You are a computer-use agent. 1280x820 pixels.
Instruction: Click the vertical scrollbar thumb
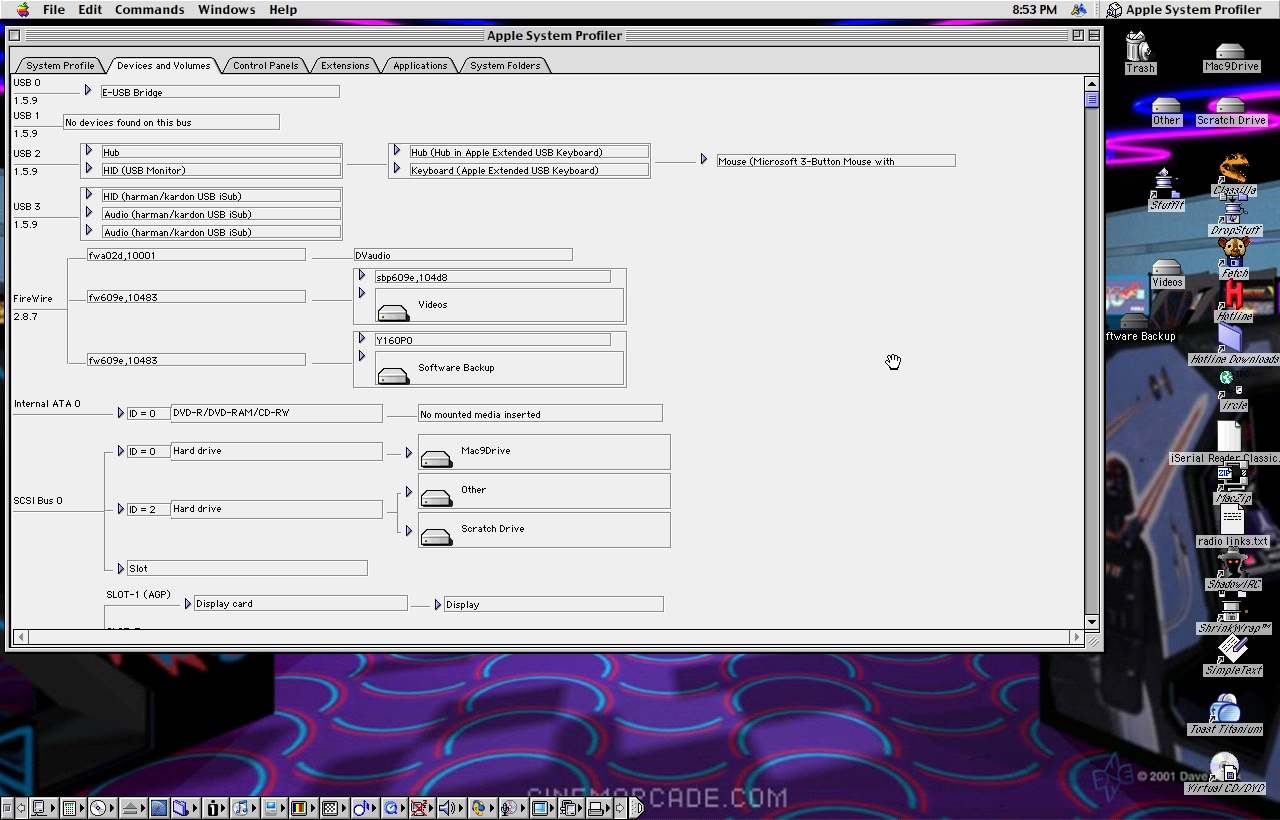coord(1092,99)
